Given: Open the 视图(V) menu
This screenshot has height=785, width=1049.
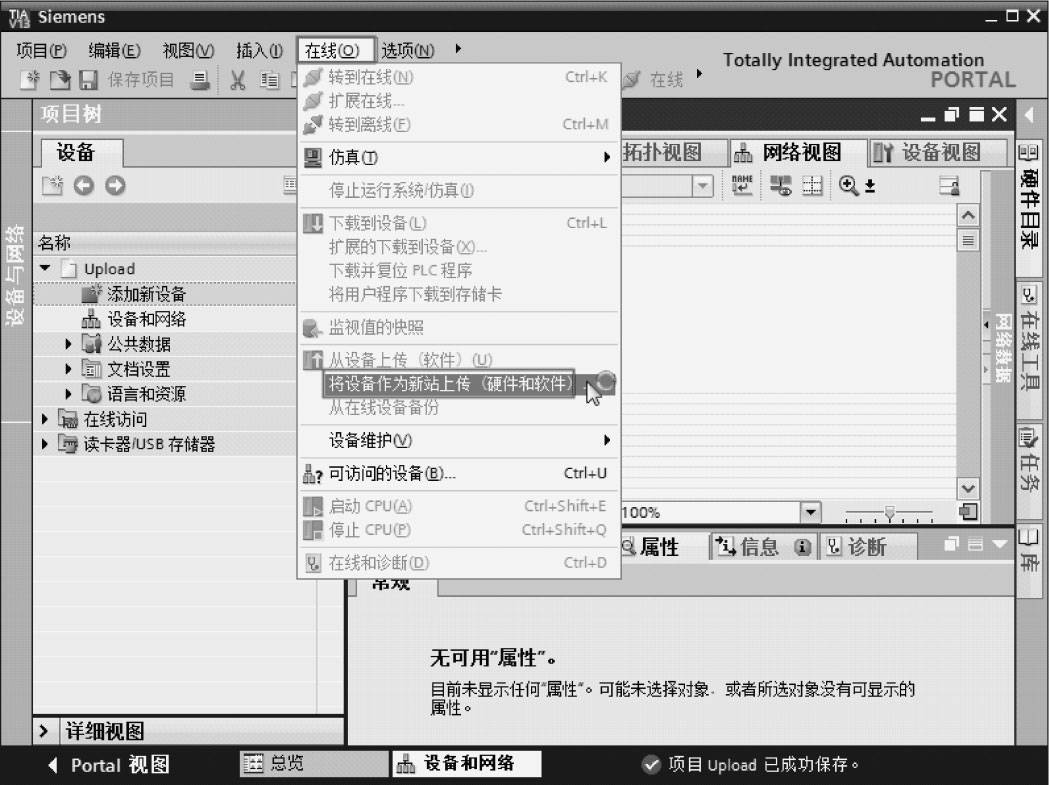Looking at the screenshot, I should coord(188,50).
